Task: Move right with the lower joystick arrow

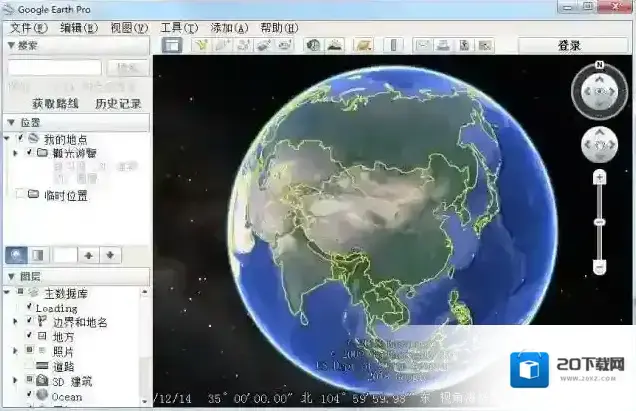Action: 612,144
